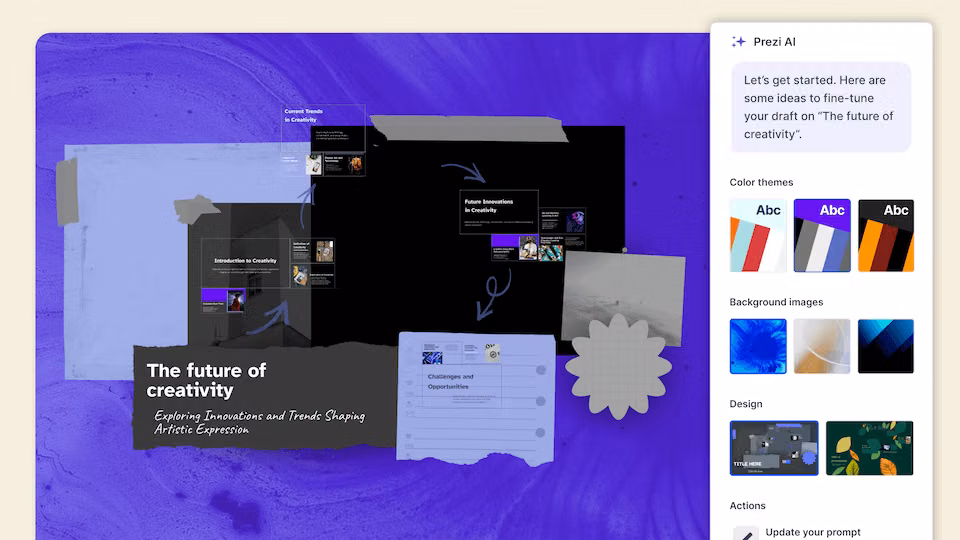Select the light blue and orange color theme

tap(758, 236)
